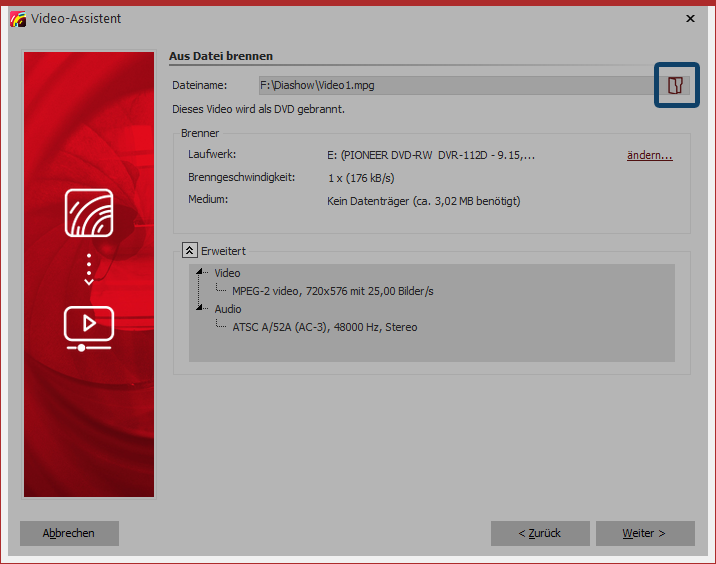The height and width of the screenshot is (564, 716).
Task: Collapse the Erweitert section
Action: tap(188, 251)
